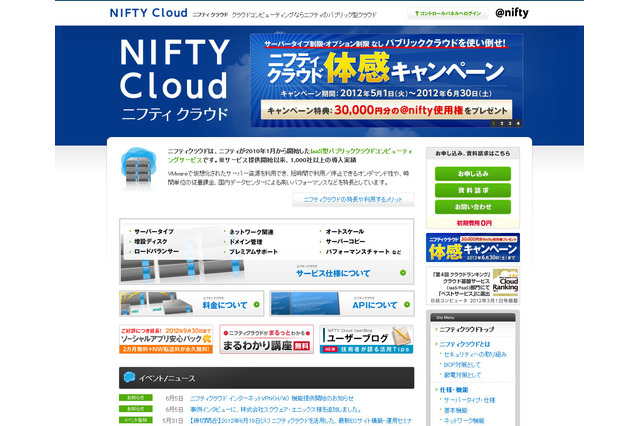Click プレミアムサポート in feature list

coord(253,252)
